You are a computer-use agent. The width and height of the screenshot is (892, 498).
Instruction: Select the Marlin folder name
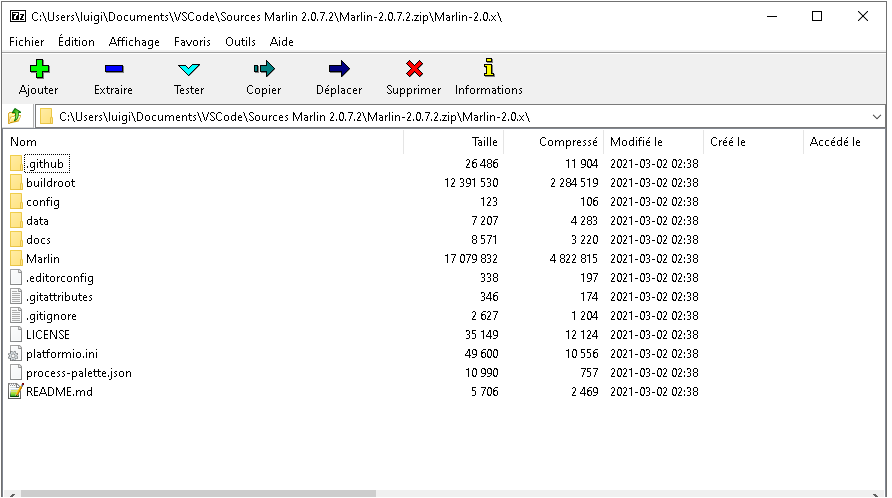pyautogui.click(x=43, y=259)
